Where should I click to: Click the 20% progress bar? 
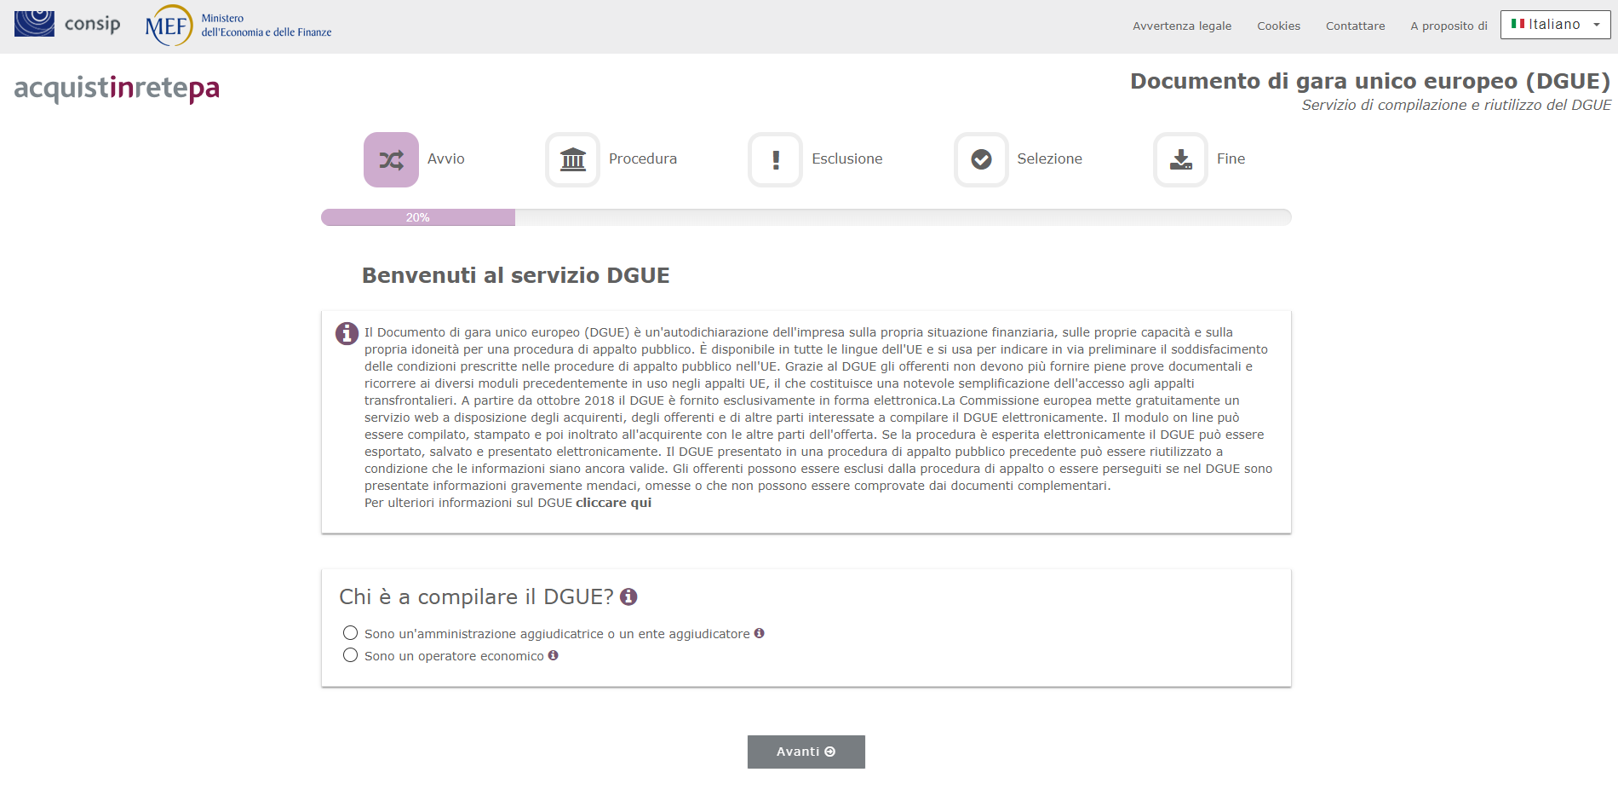point(418,217)
